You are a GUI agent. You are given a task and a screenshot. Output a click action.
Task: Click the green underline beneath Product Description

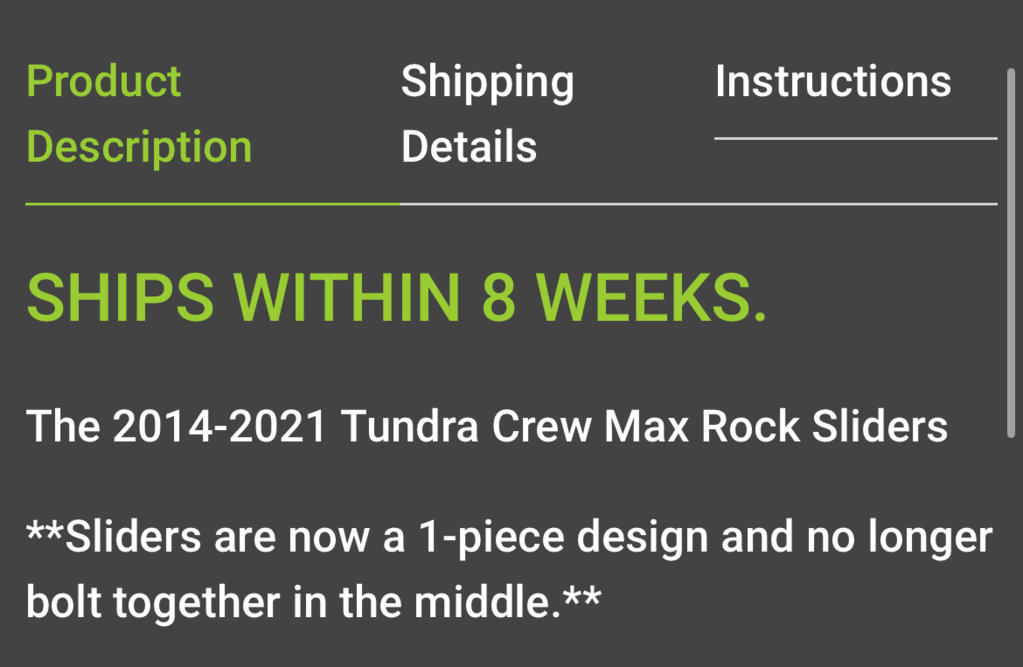(213, 204)
